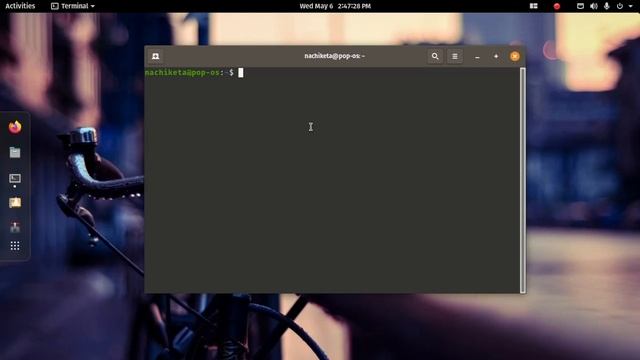Viewport: 640px width, 360px height.
Task: Open Files from the dock
Action: (x=15, y=152)
